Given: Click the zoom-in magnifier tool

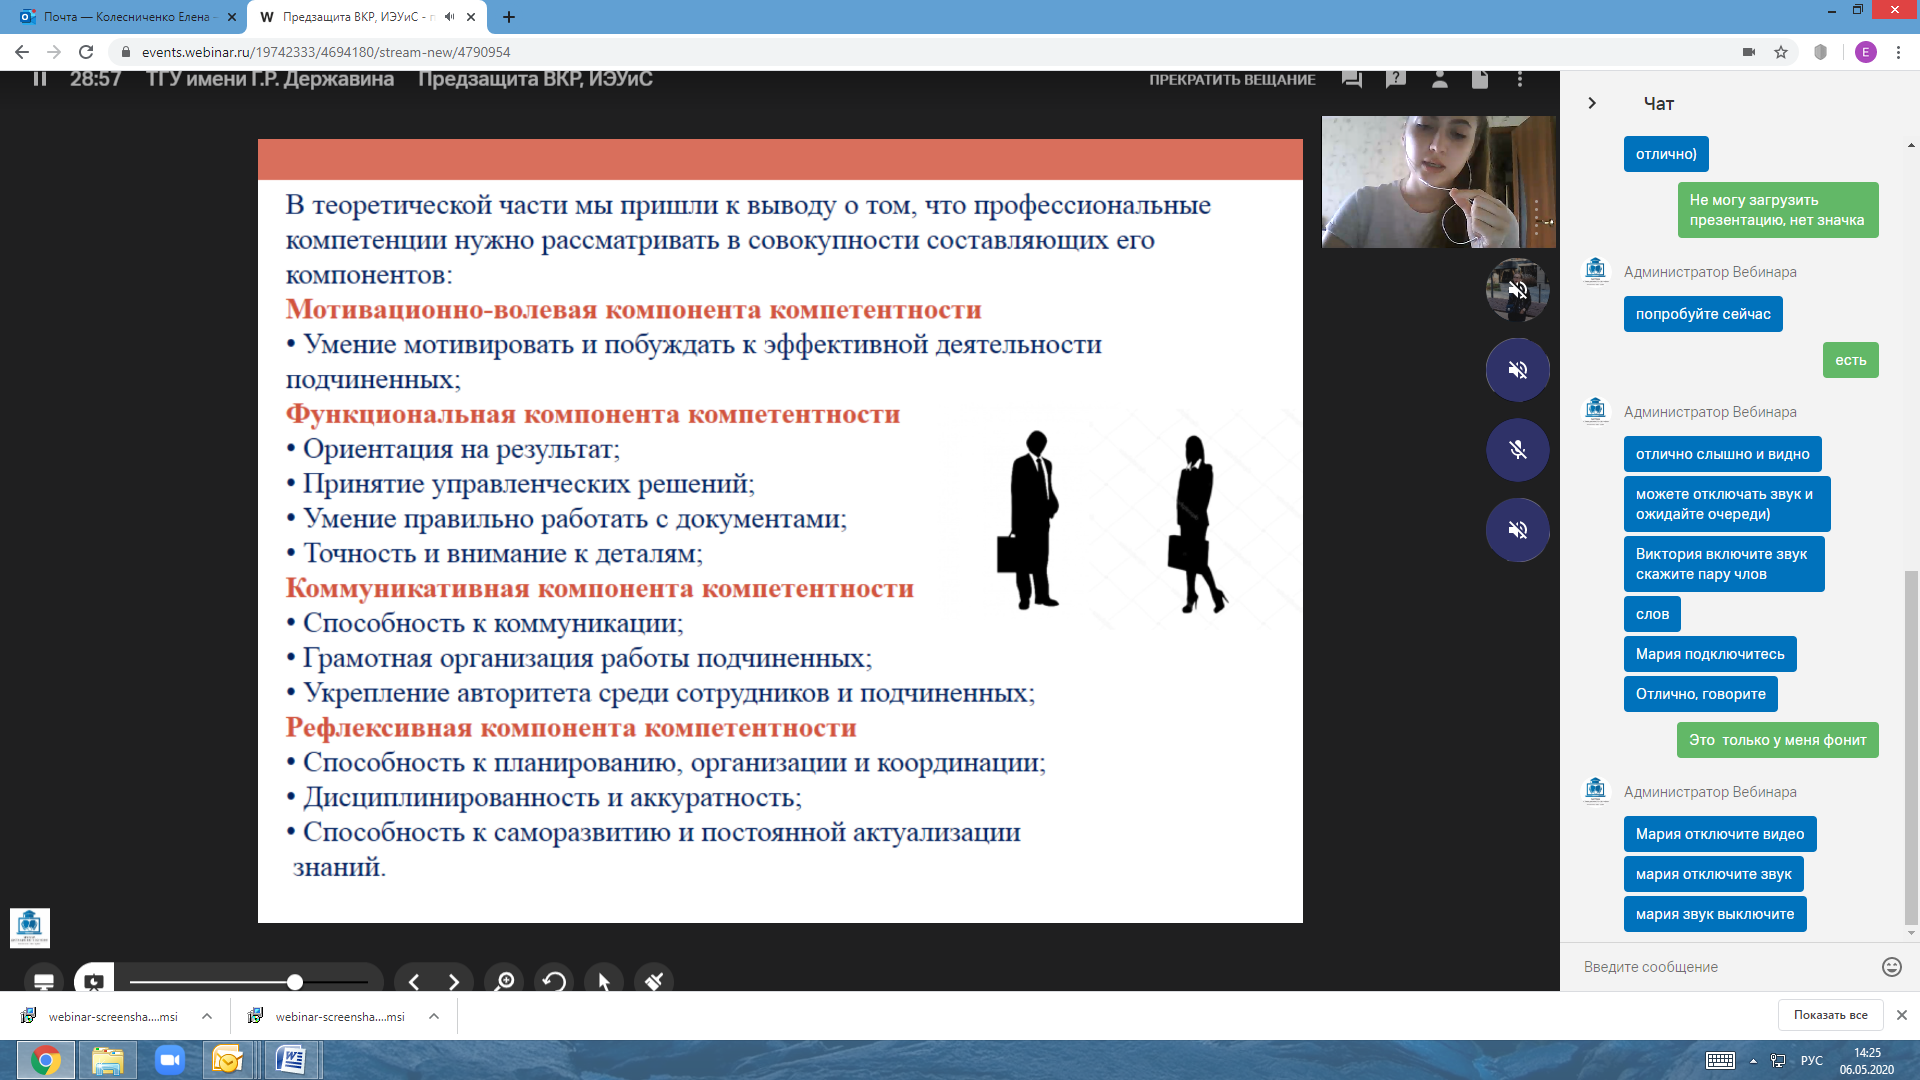Looking at the screenshot, I should pos(504,982).
